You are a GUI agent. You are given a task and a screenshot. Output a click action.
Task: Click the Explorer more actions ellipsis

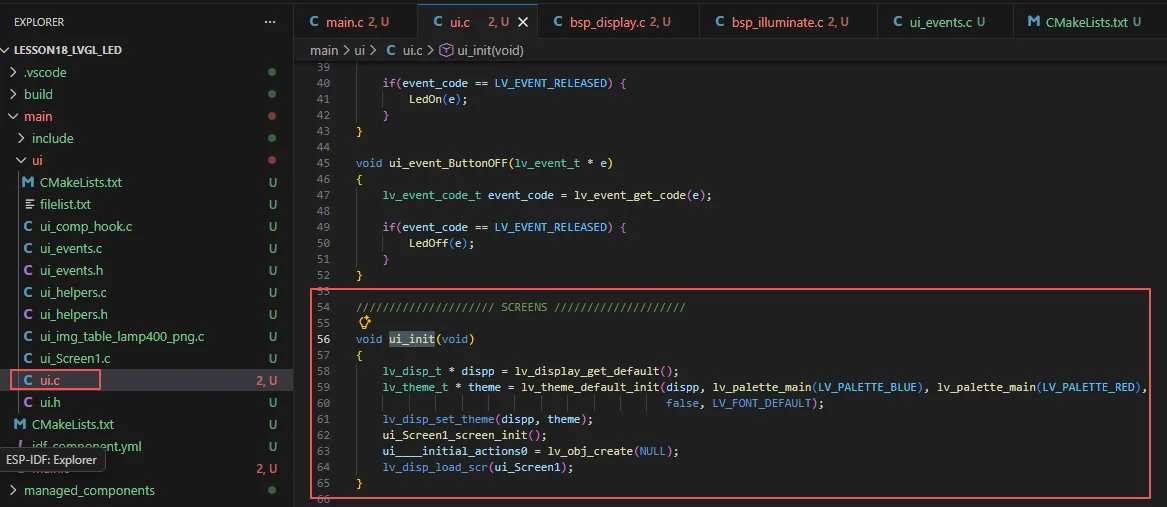tap(269, 21)
